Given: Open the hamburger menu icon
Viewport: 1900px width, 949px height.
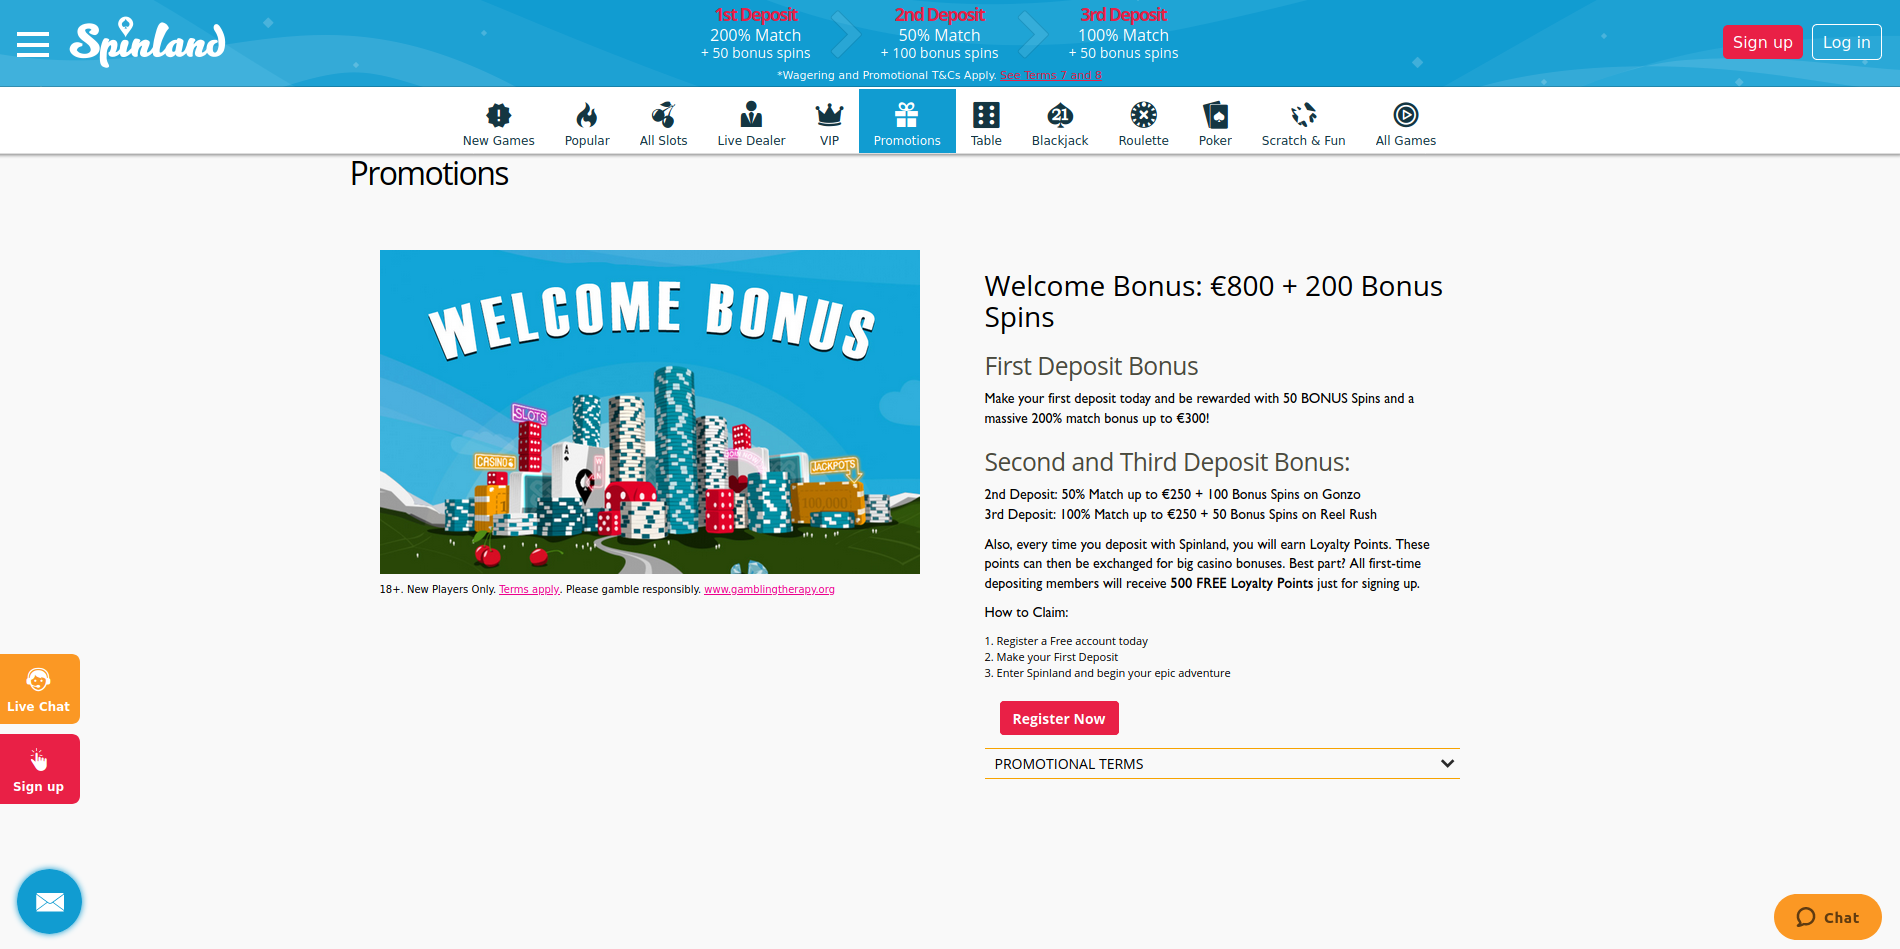Looking at the screenshot, I should tap(33, 44).
